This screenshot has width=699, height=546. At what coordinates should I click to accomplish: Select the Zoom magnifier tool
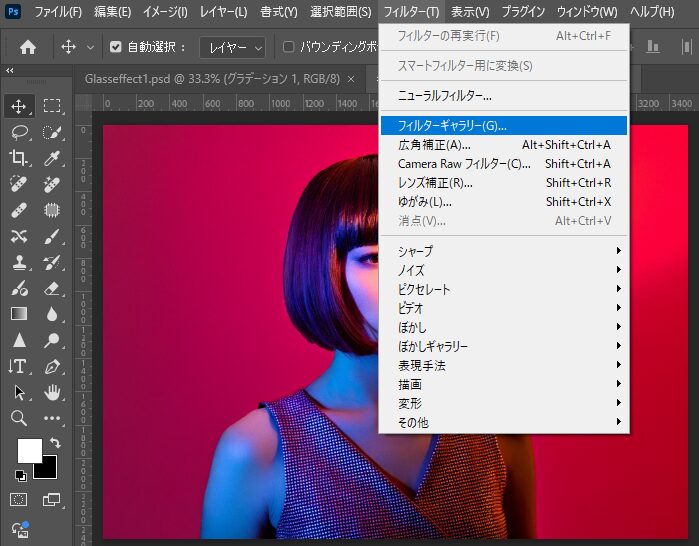[x=19, y=418]
